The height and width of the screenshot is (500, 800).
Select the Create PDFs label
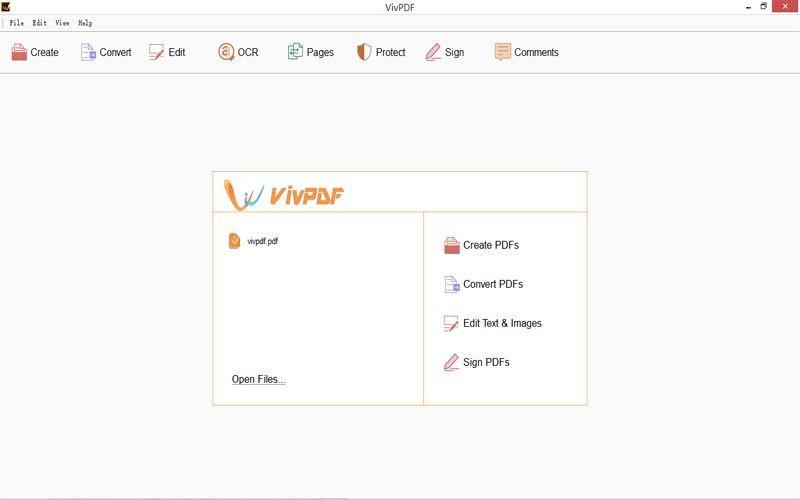pos(491,245)
